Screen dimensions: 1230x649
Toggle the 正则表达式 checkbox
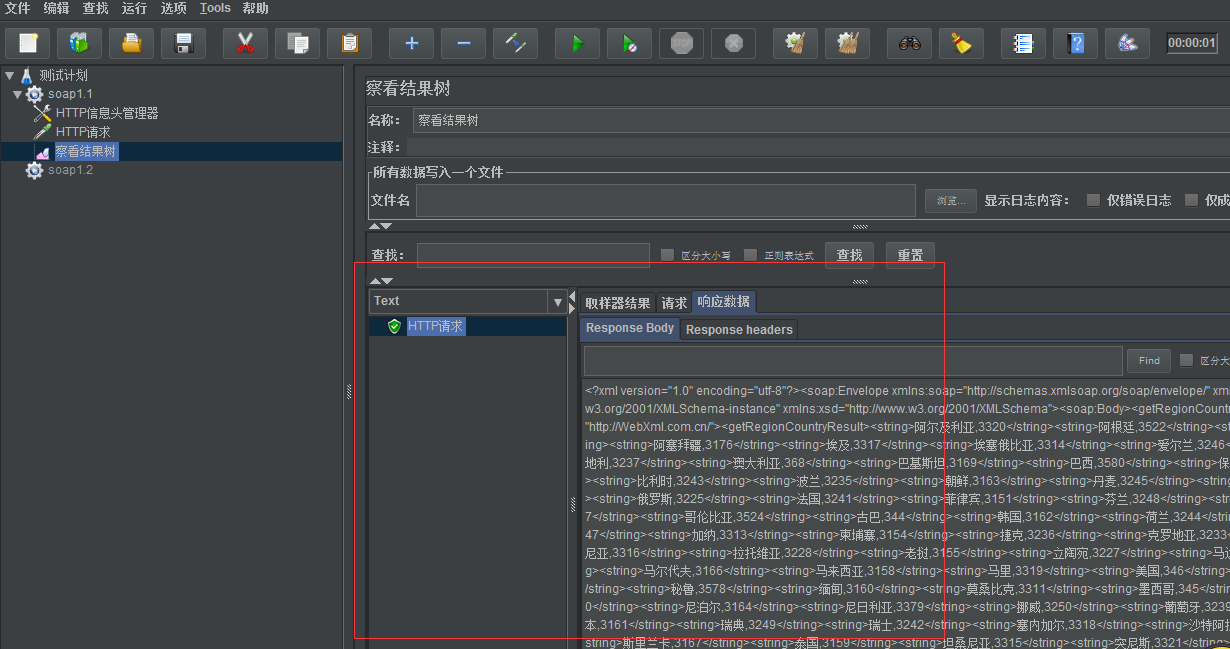click(x=750, y=255)
